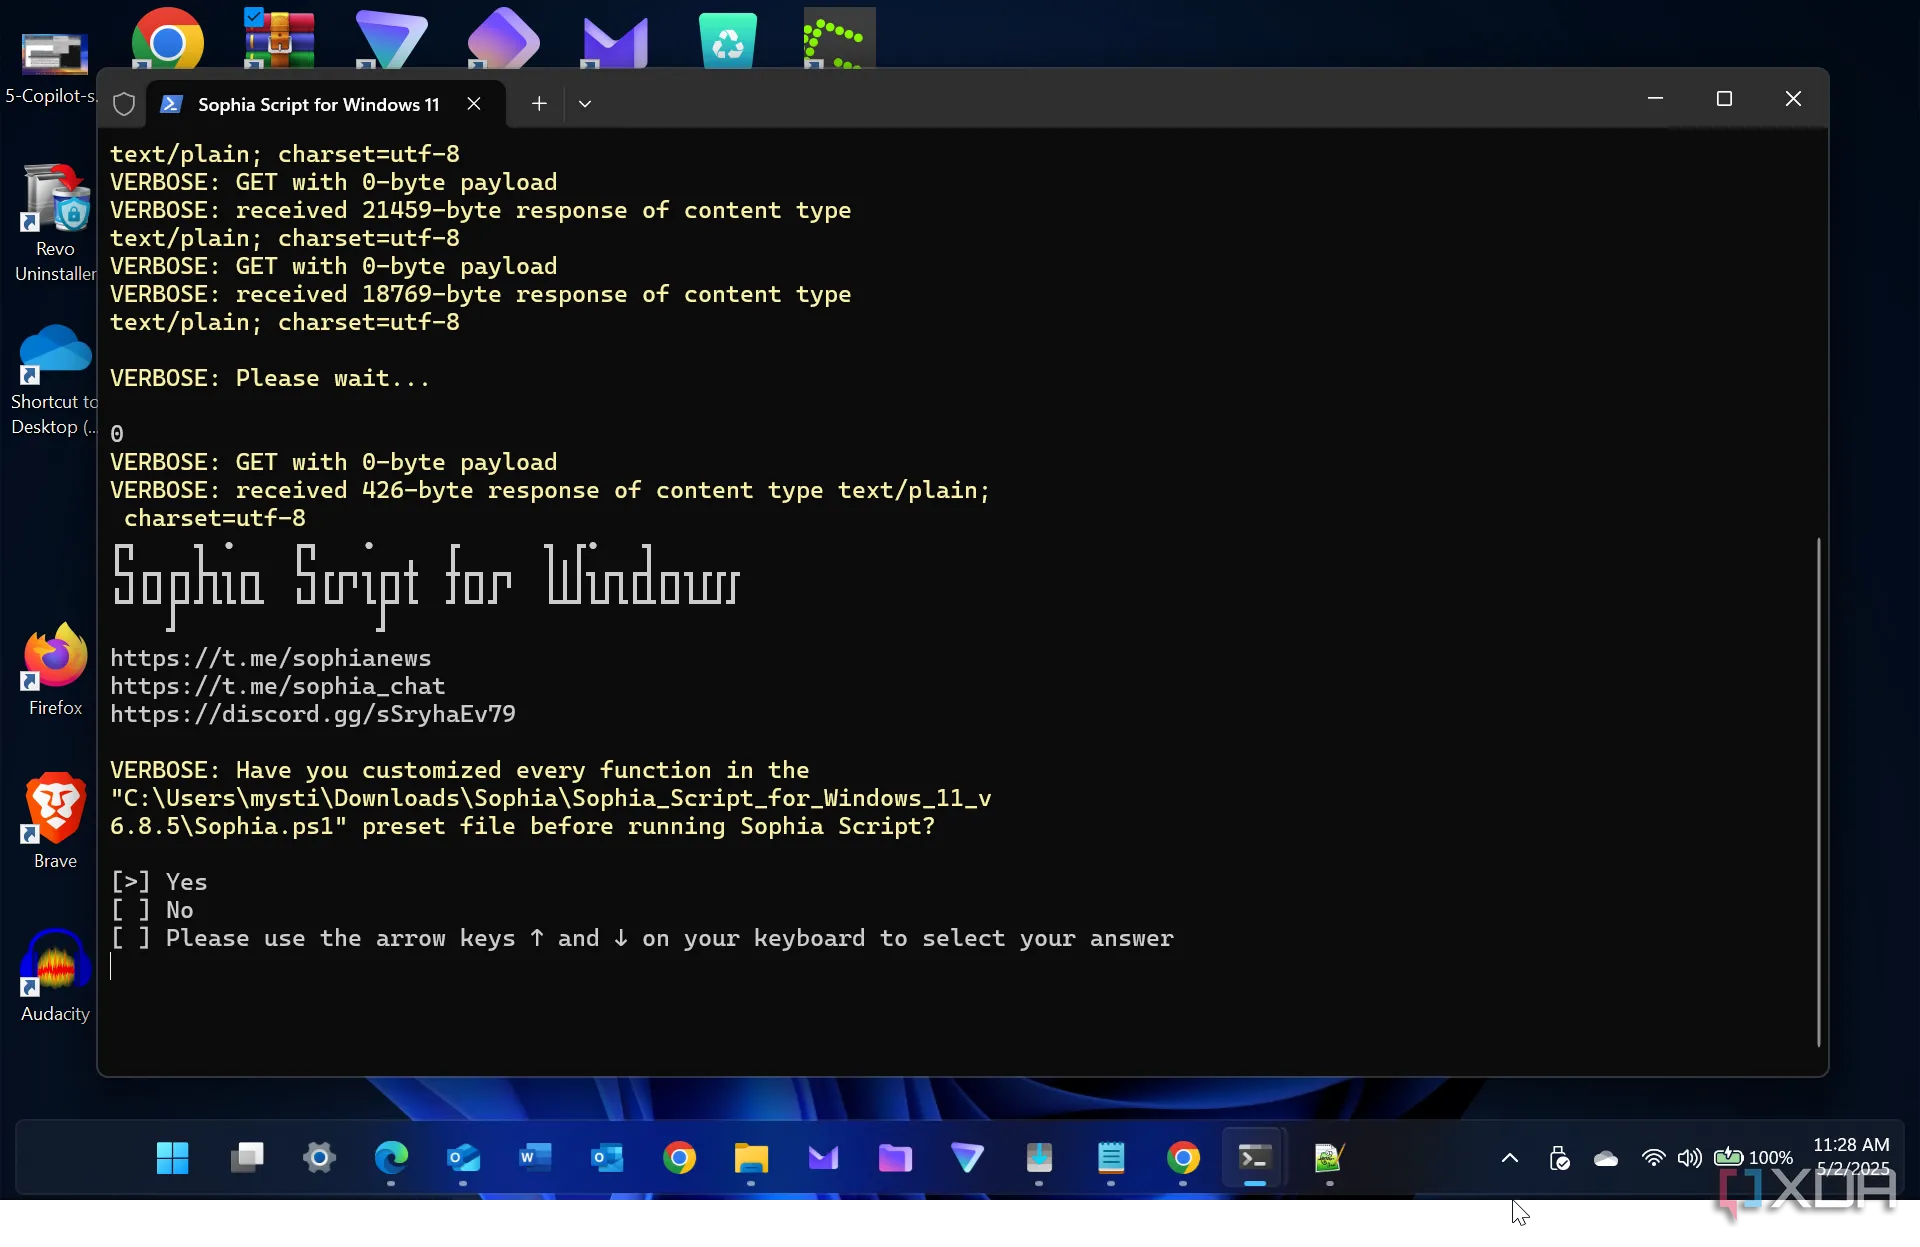The width and height of the screenshot is (1920, 1247).
Task: Click the bracket beside arrow keys instruction
Action: [130, 938]
